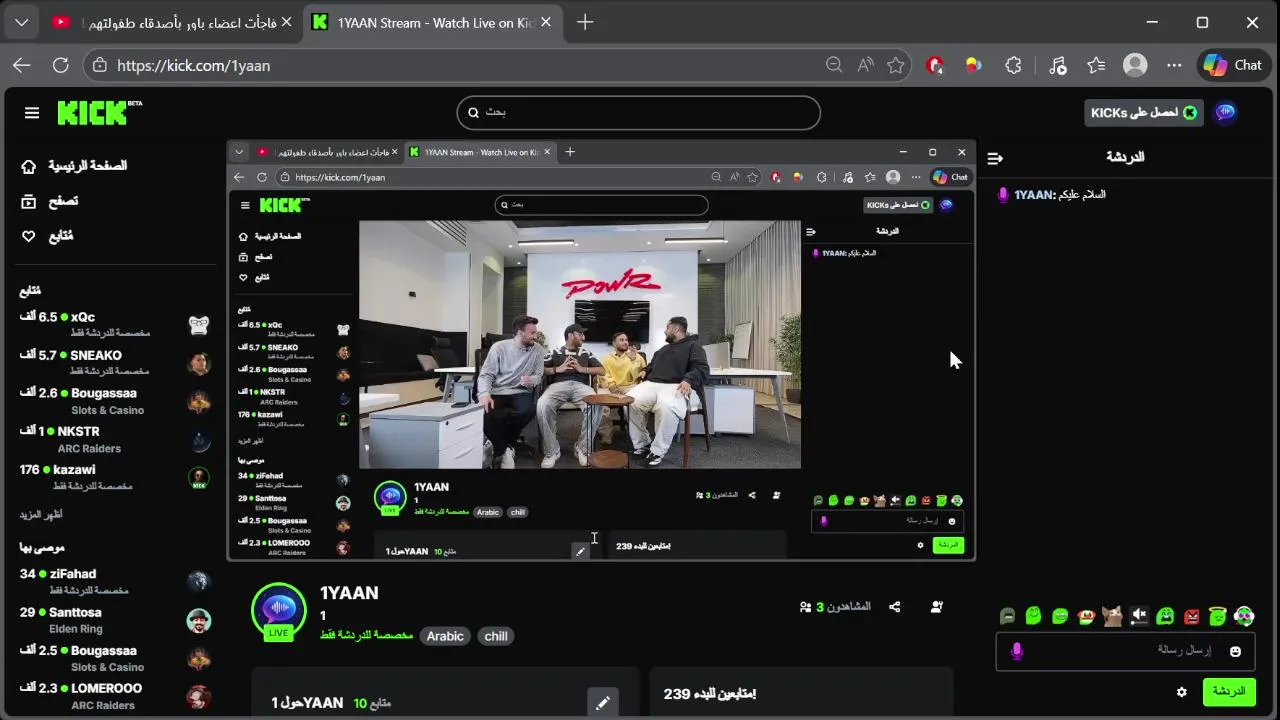
Task: Click the 1YAAN channel avatar with LIVE badge
Action: (x=278, y=611)
